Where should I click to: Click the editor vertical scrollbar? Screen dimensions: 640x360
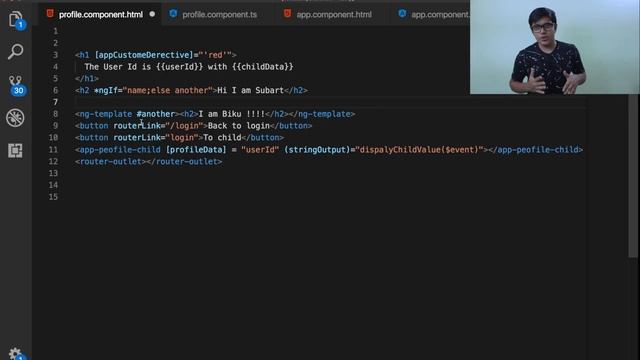click(633, 176)
